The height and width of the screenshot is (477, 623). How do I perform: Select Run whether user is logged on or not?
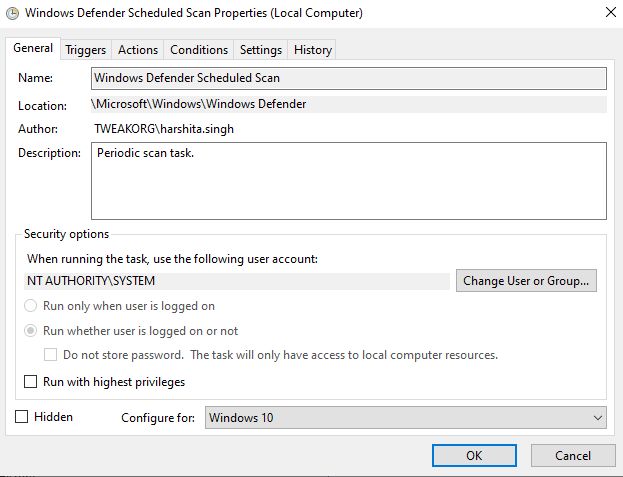(32, 331)
